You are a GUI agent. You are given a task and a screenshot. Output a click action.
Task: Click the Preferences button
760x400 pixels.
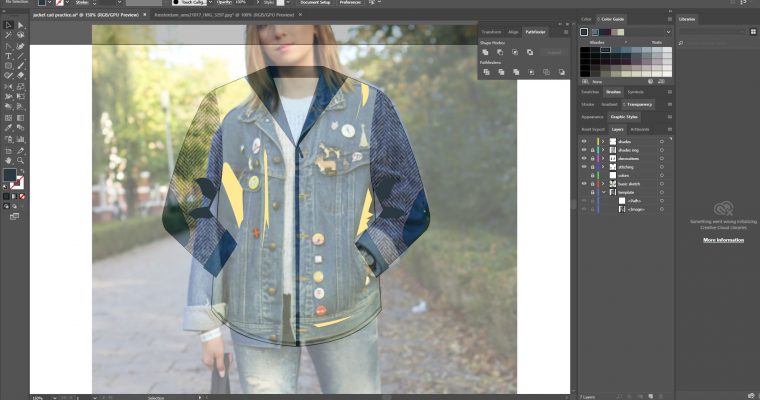pos(350,2)
